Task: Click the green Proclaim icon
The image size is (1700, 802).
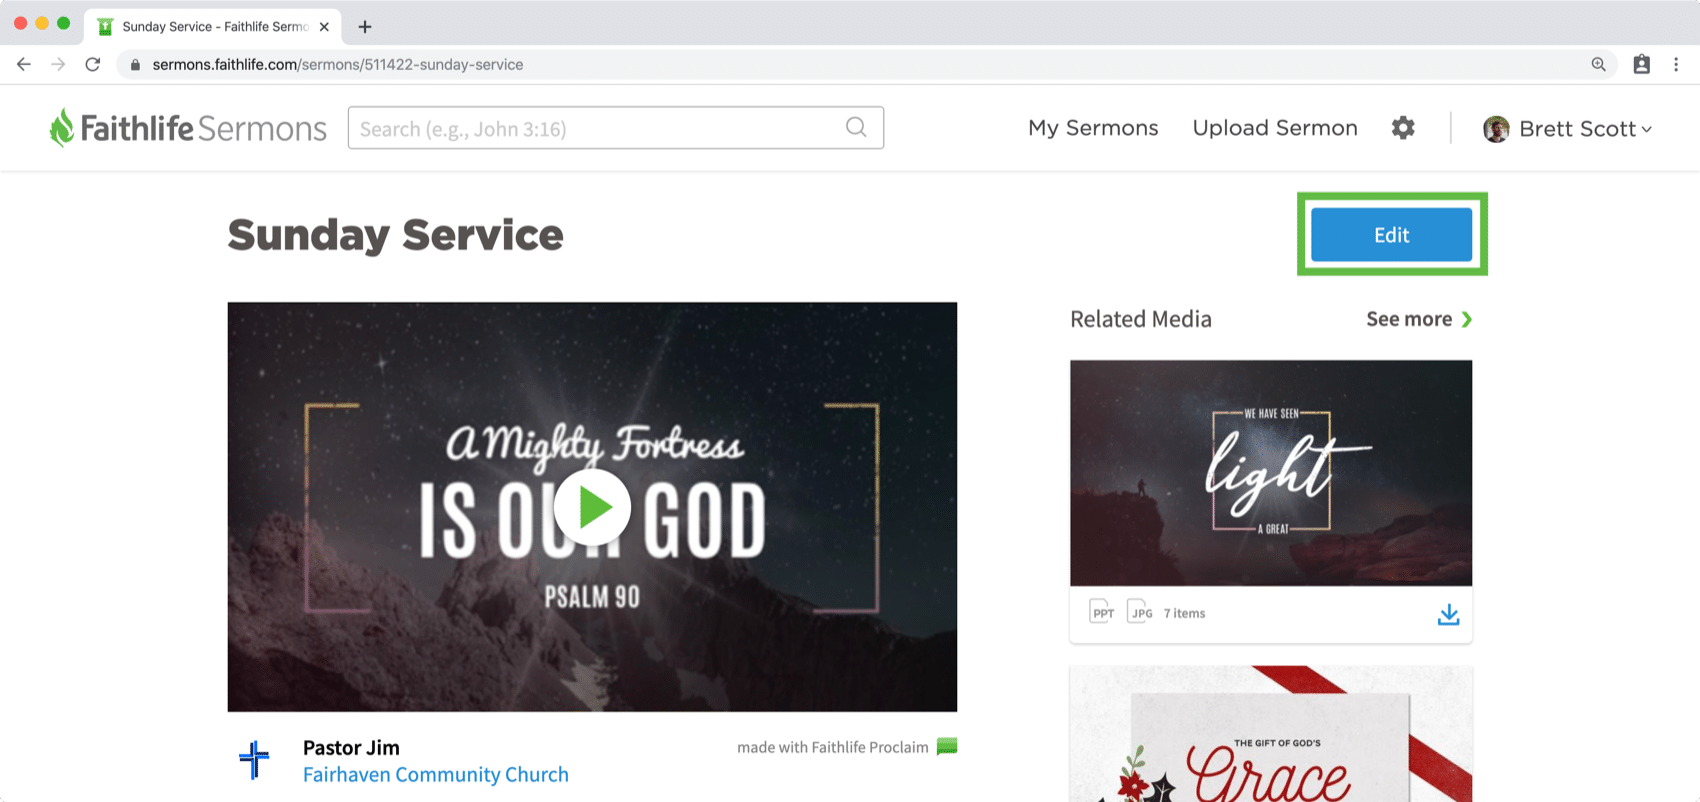Action: [x=947, y=747]
